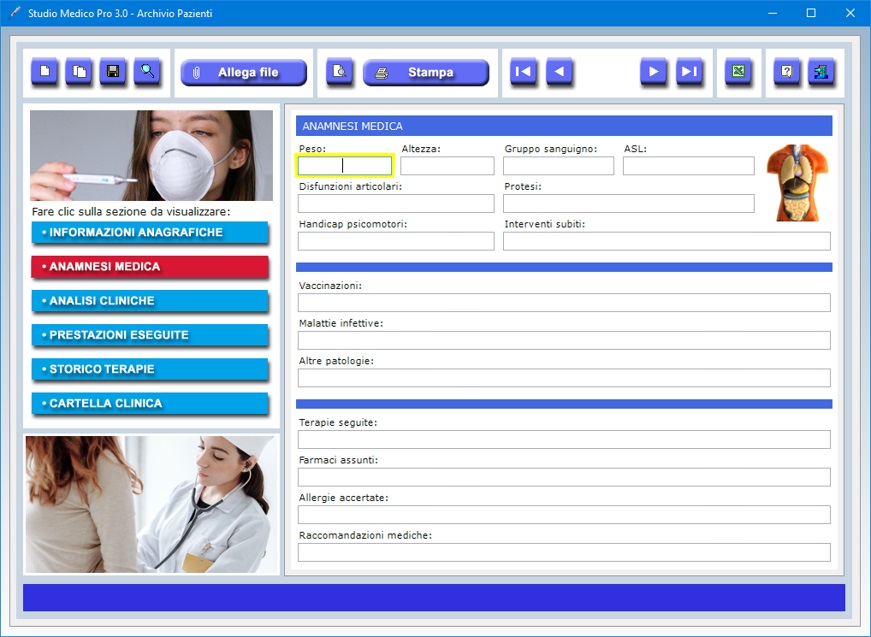Viewport: 871px width, 637px height.
Task: Click the Malattie infettive field
Action: [564, 340]
